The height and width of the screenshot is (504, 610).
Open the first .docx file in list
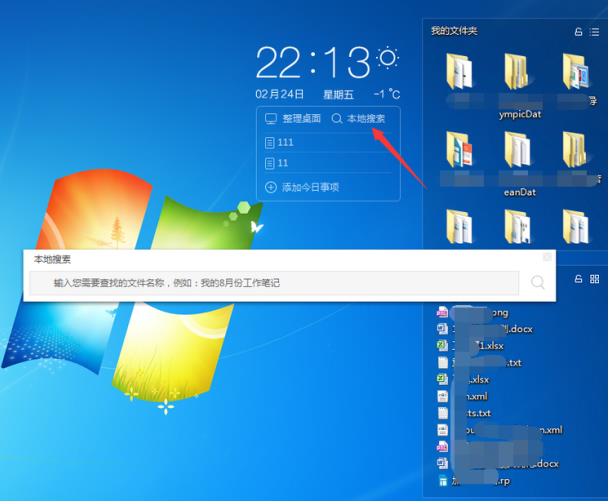484,329
